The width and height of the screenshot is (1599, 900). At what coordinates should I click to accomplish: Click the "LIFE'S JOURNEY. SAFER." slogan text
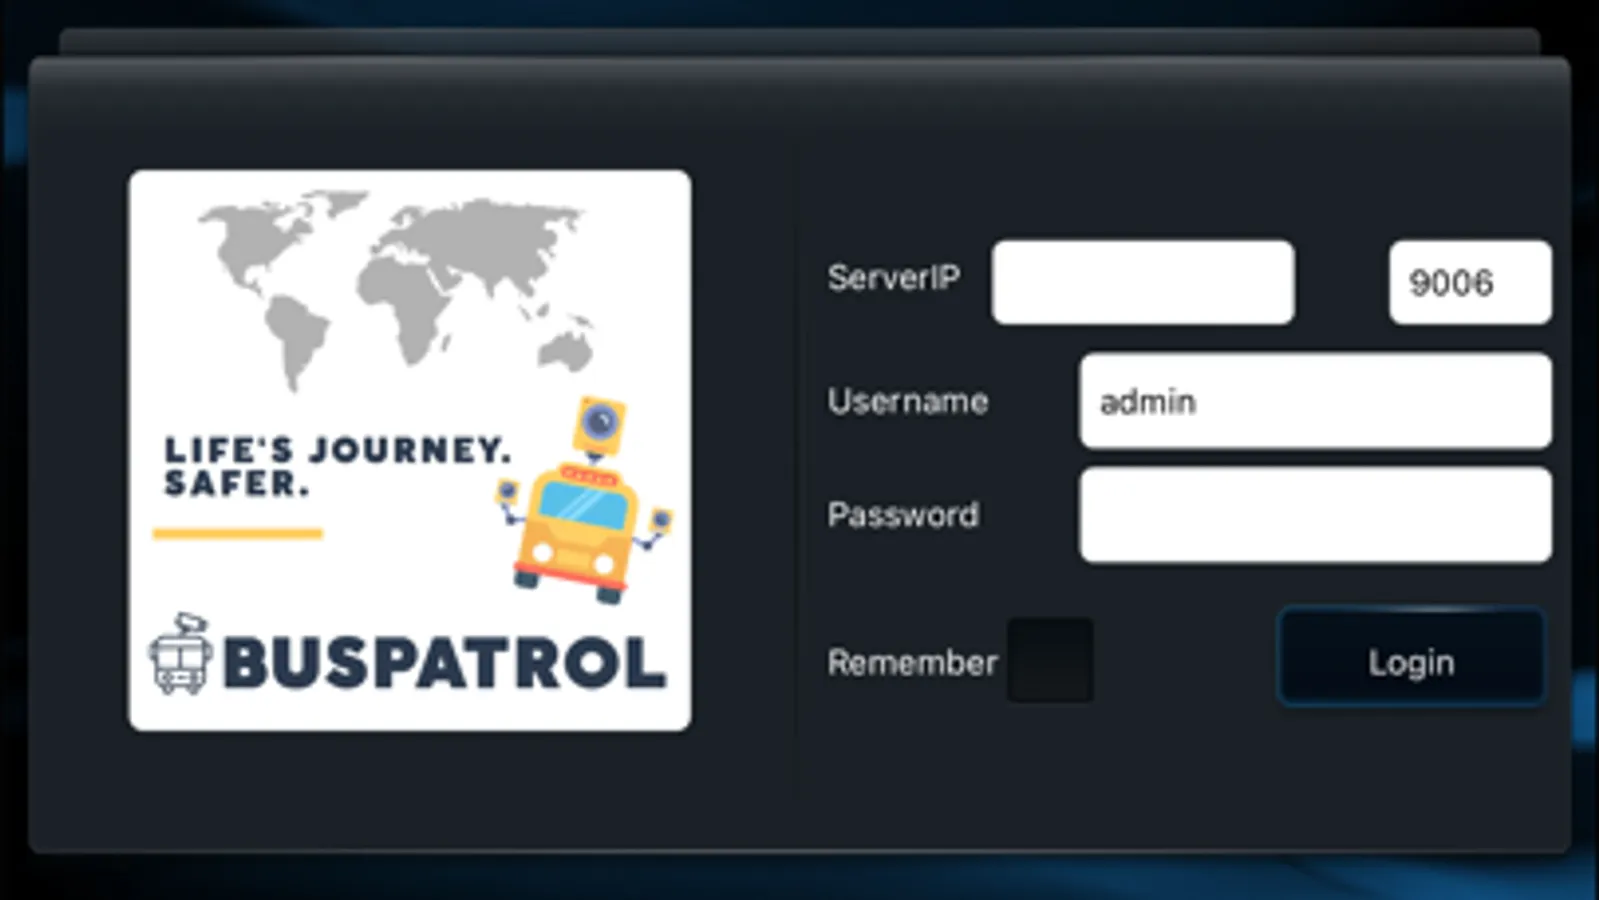pyautogui.click(x=338, y=466)
